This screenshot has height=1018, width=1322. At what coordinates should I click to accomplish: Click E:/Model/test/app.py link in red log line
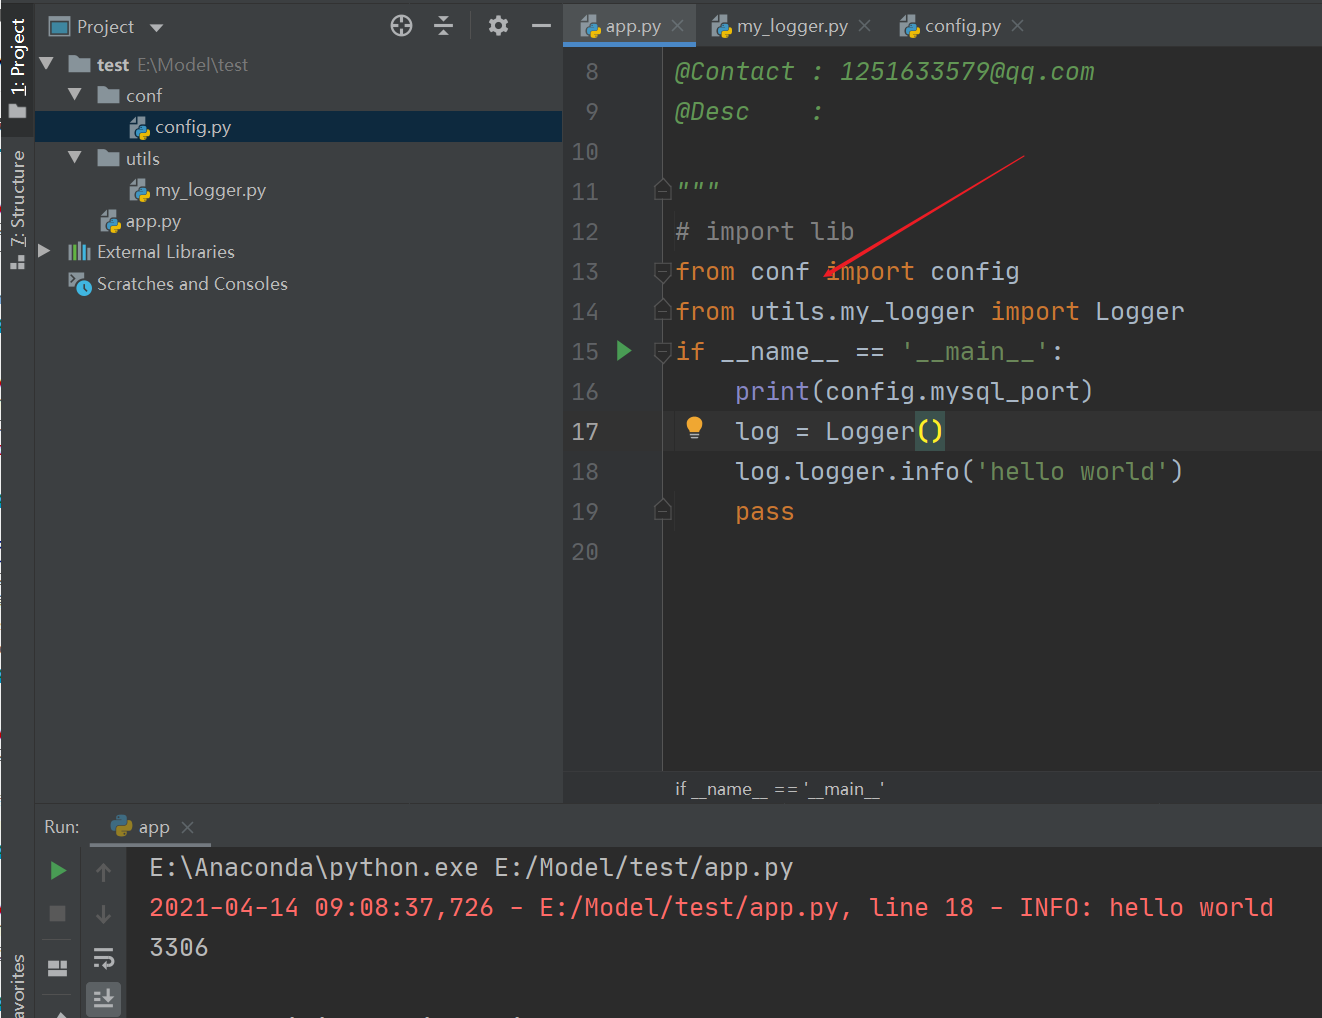pos(690,907)
